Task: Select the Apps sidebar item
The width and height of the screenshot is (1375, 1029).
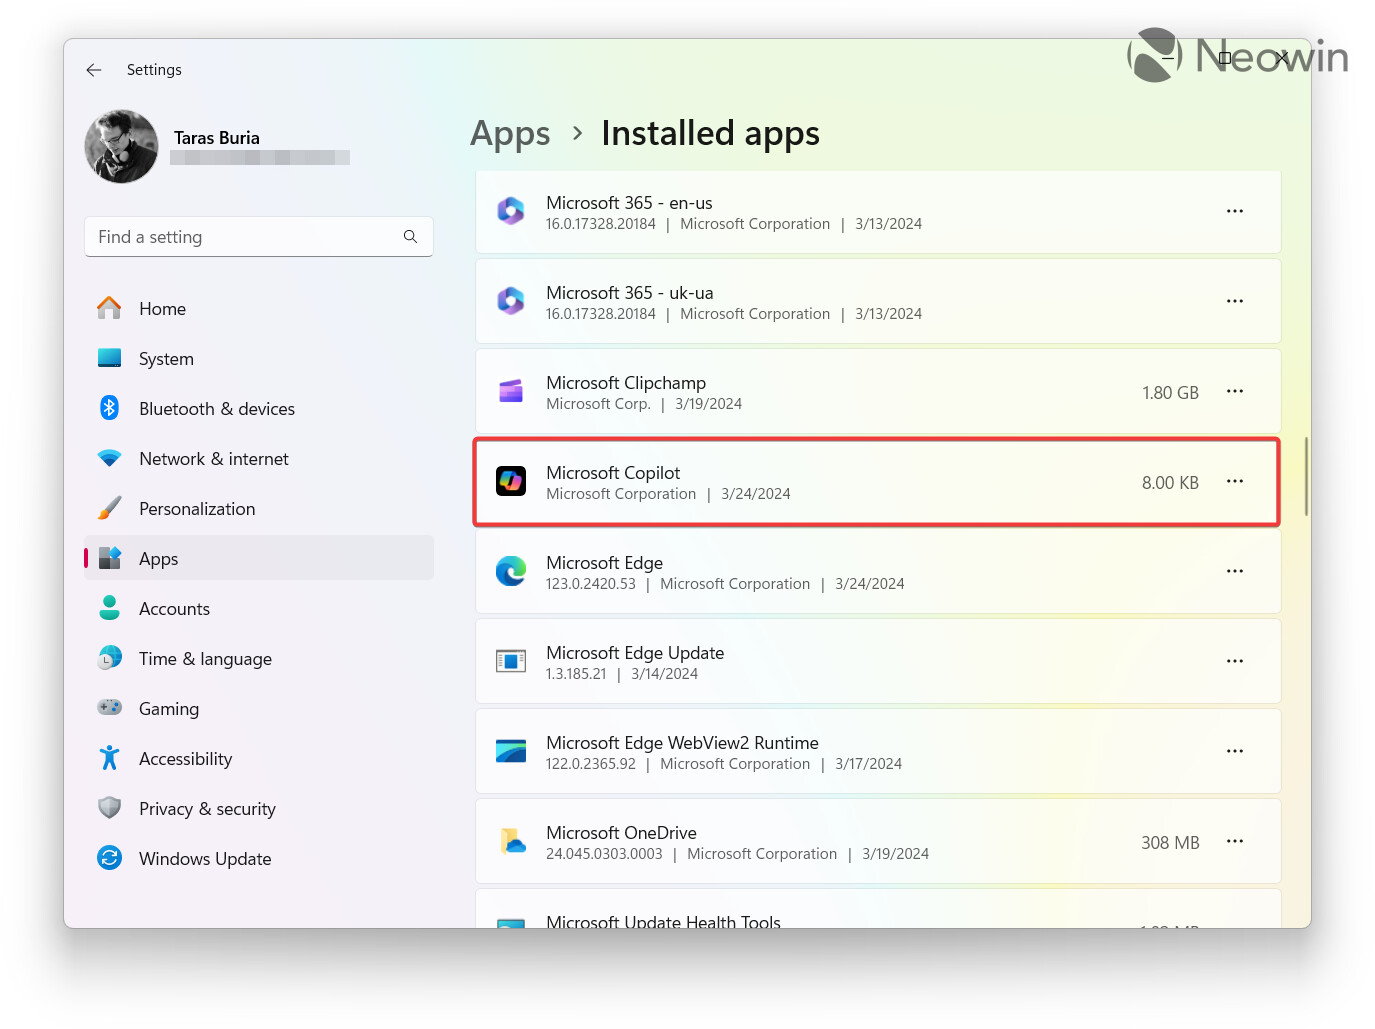Action: pyautogui.click(x=259, y=558)
